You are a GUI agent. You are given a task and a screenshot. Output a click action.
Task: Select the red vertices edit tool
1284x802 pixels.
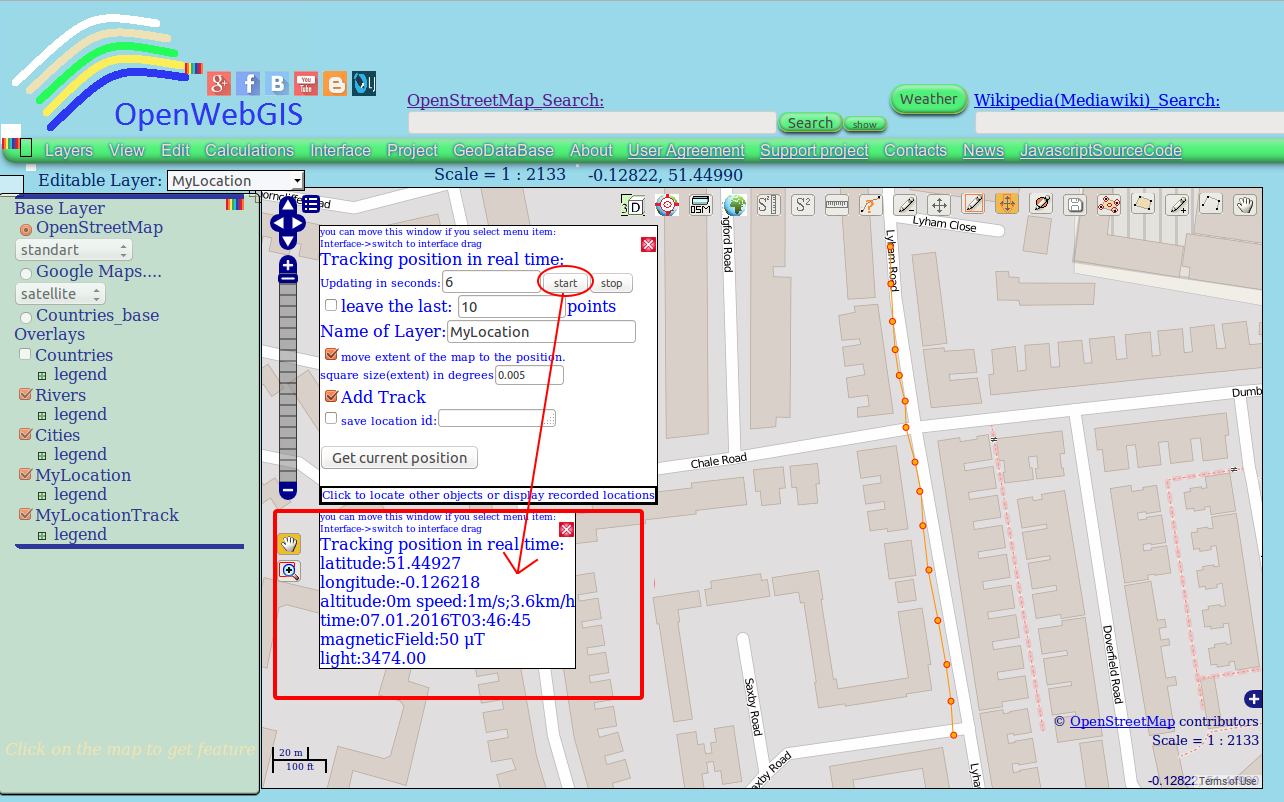pyautogui.click(x=1109, y=205)
